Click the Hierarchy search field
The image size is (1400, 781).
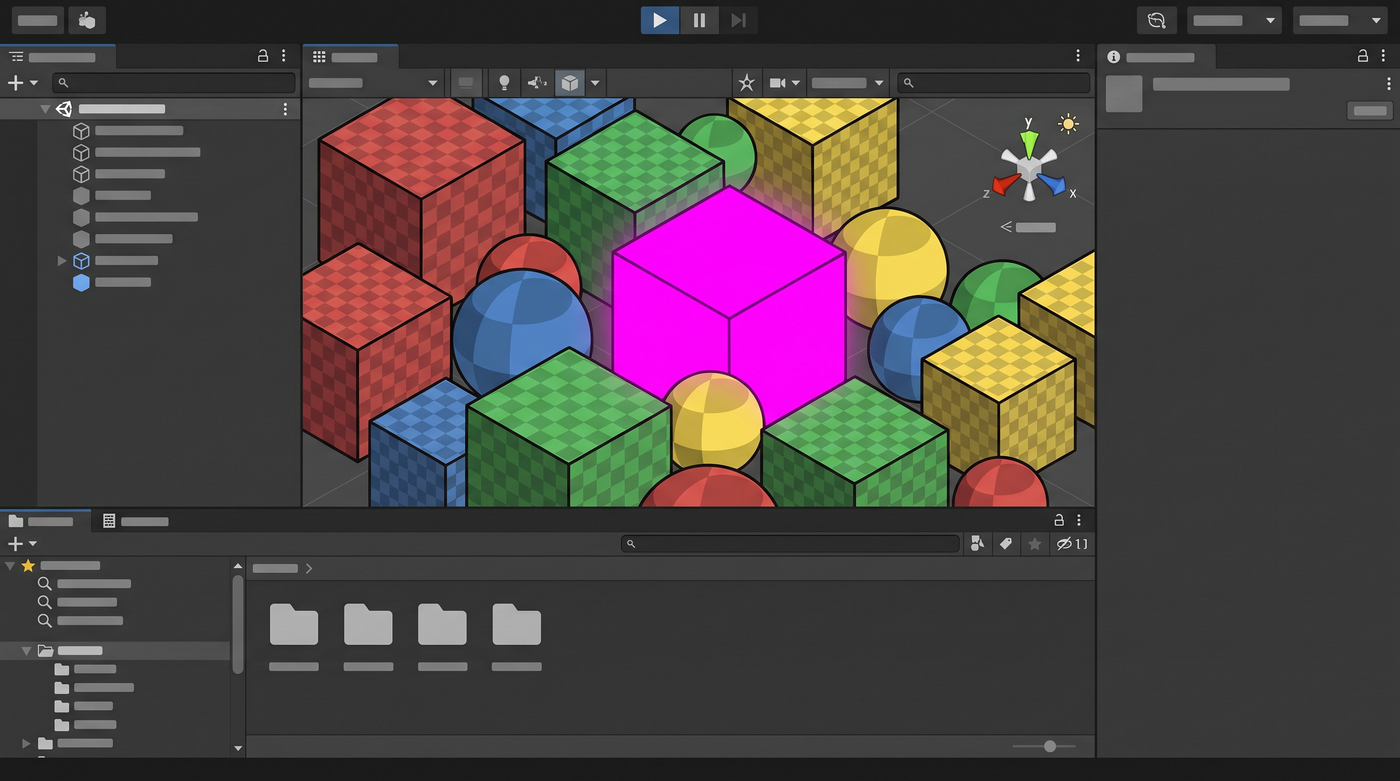175,83
